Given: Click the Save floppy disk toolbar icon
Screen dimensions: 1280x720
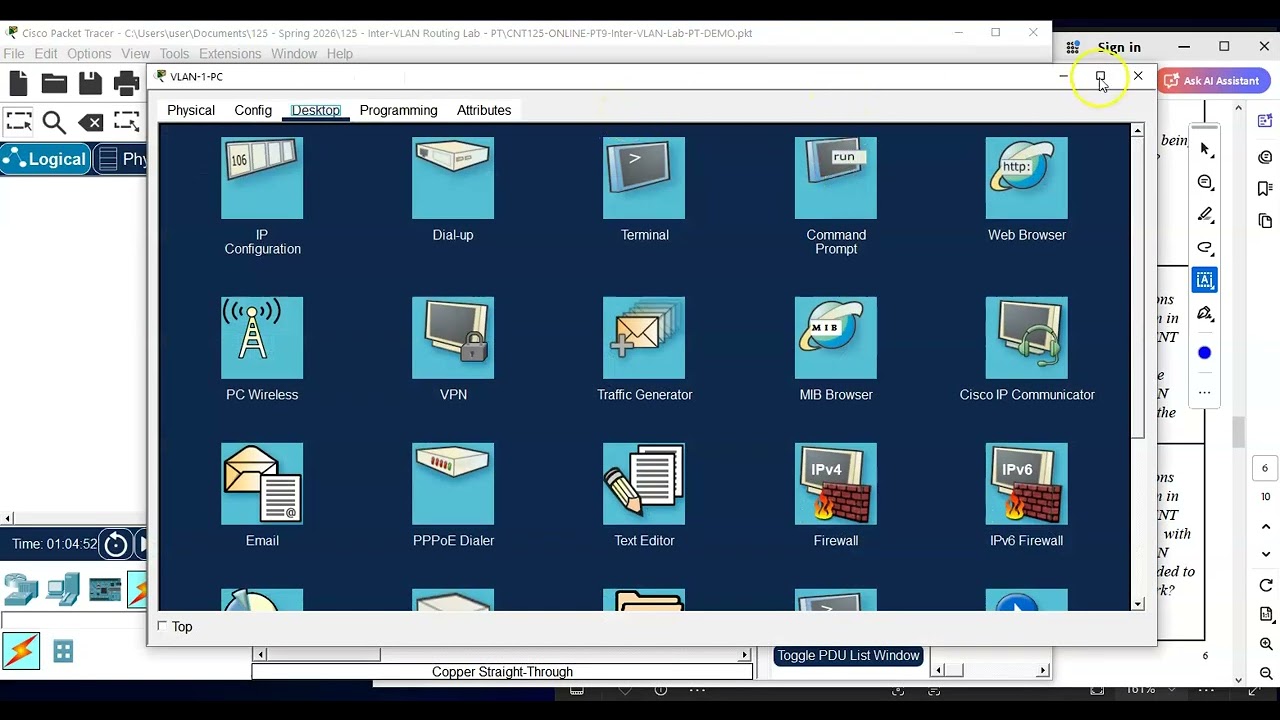Looking at the screenshot, I should click(90, 84).
